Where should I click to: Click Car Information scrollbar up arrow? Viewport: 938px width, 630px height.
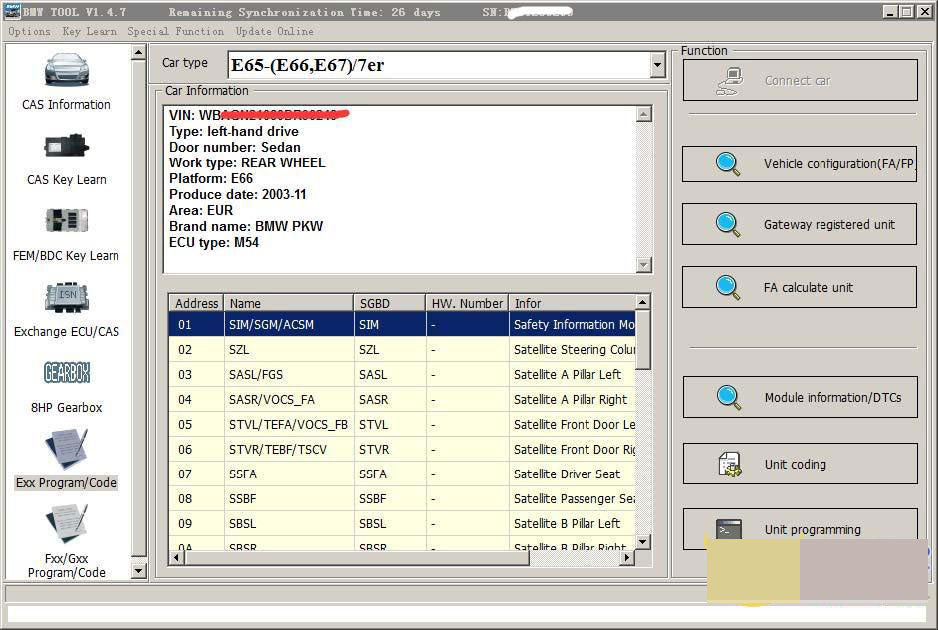(643, 114)
